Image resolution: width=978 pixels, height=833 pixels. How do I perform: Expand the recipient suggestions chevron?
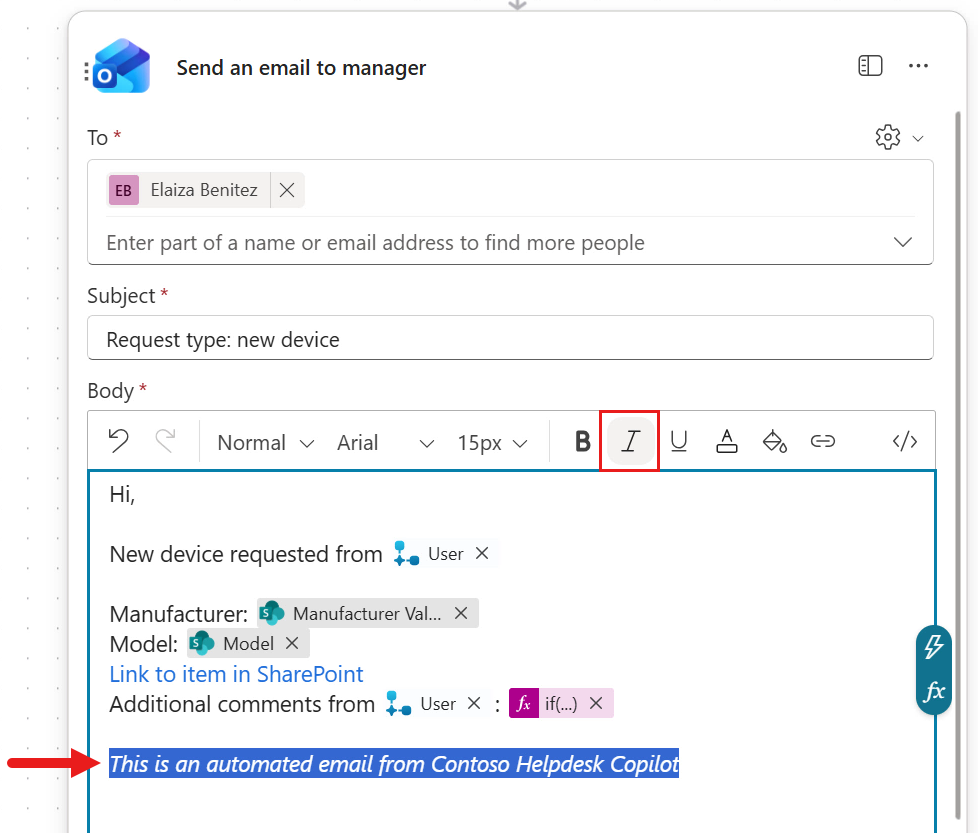click(x=903, y=242)
